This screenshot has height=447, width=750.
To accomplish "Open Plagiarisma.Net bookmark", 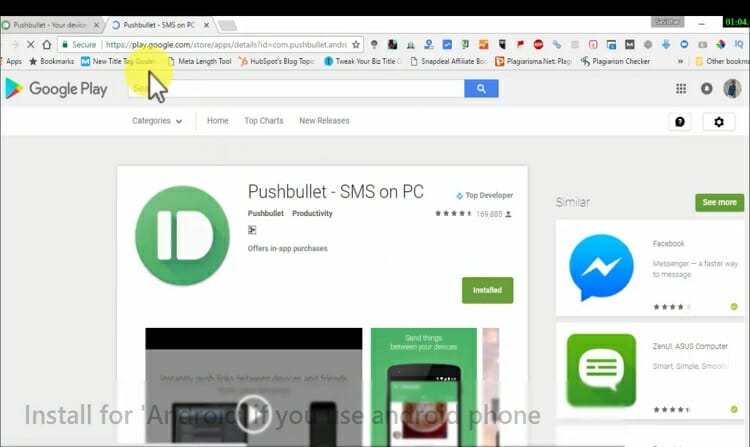I will point(533,61).
